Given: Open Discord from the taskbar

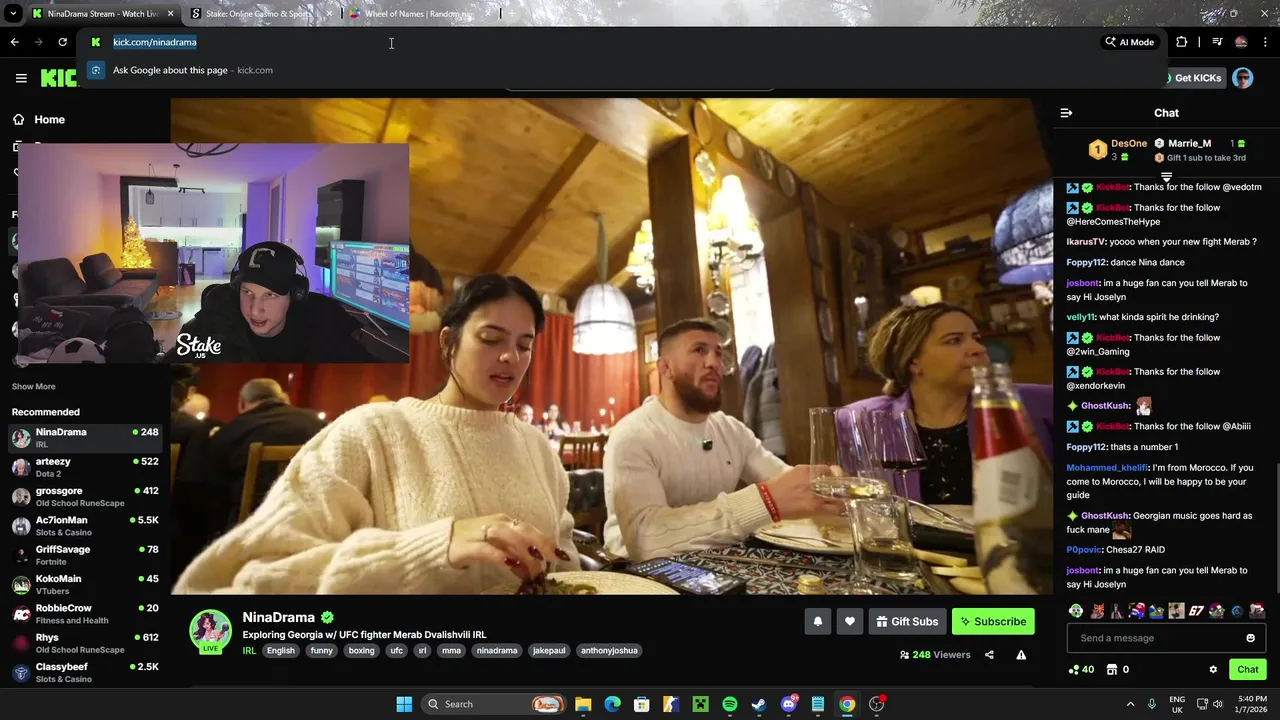Looking at the screenshot, I should (789, 704).
